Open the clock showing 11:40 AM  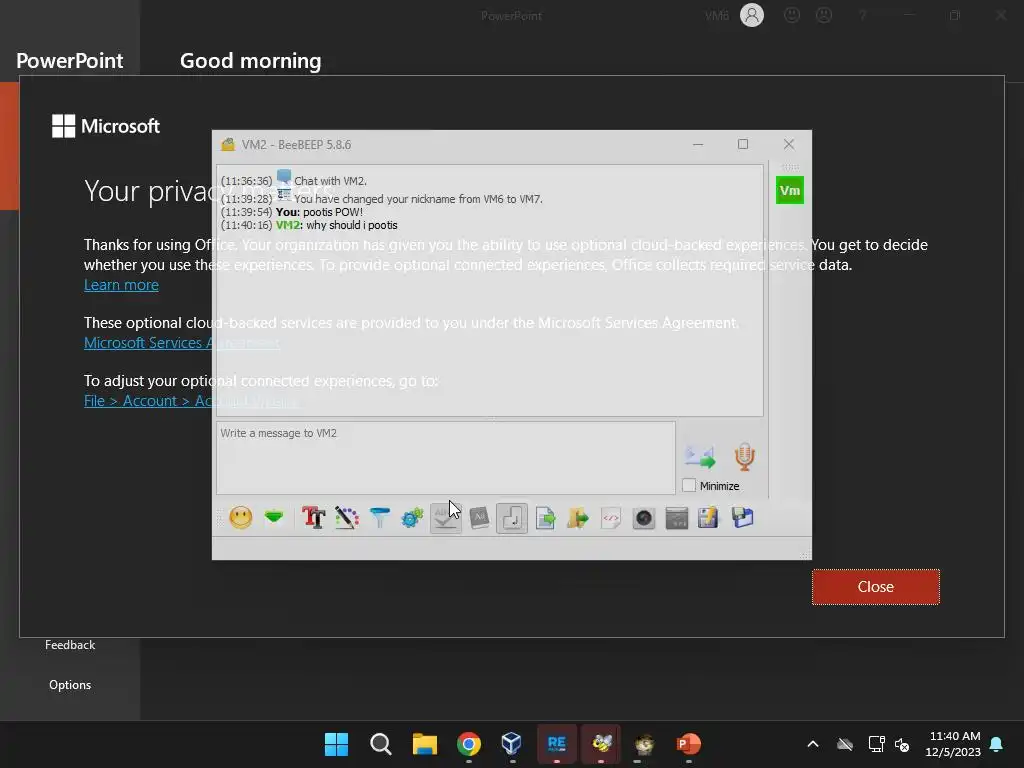[954, 736]
